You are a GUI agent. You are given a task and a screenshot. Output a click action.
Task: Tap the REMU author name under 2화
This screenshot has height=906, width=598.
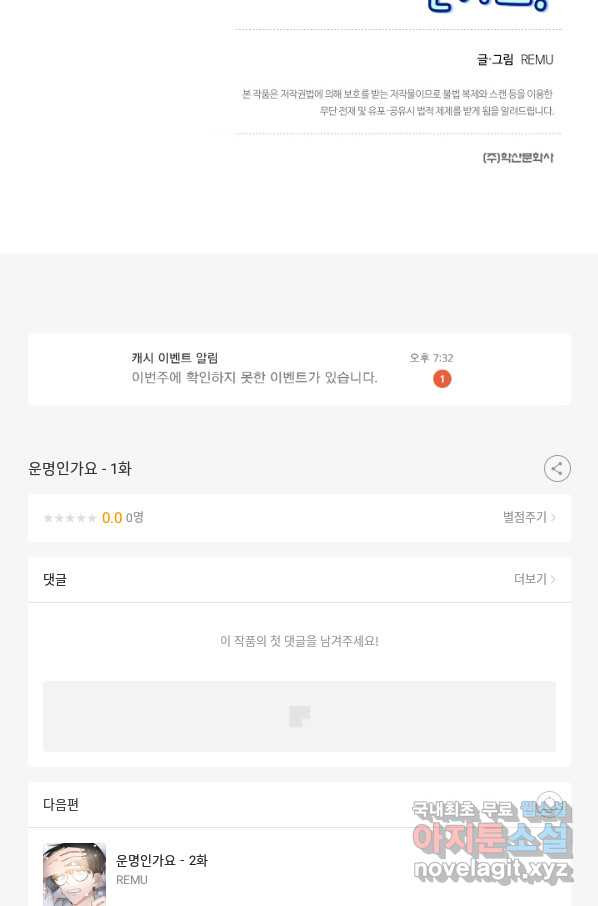pos(132,880)
